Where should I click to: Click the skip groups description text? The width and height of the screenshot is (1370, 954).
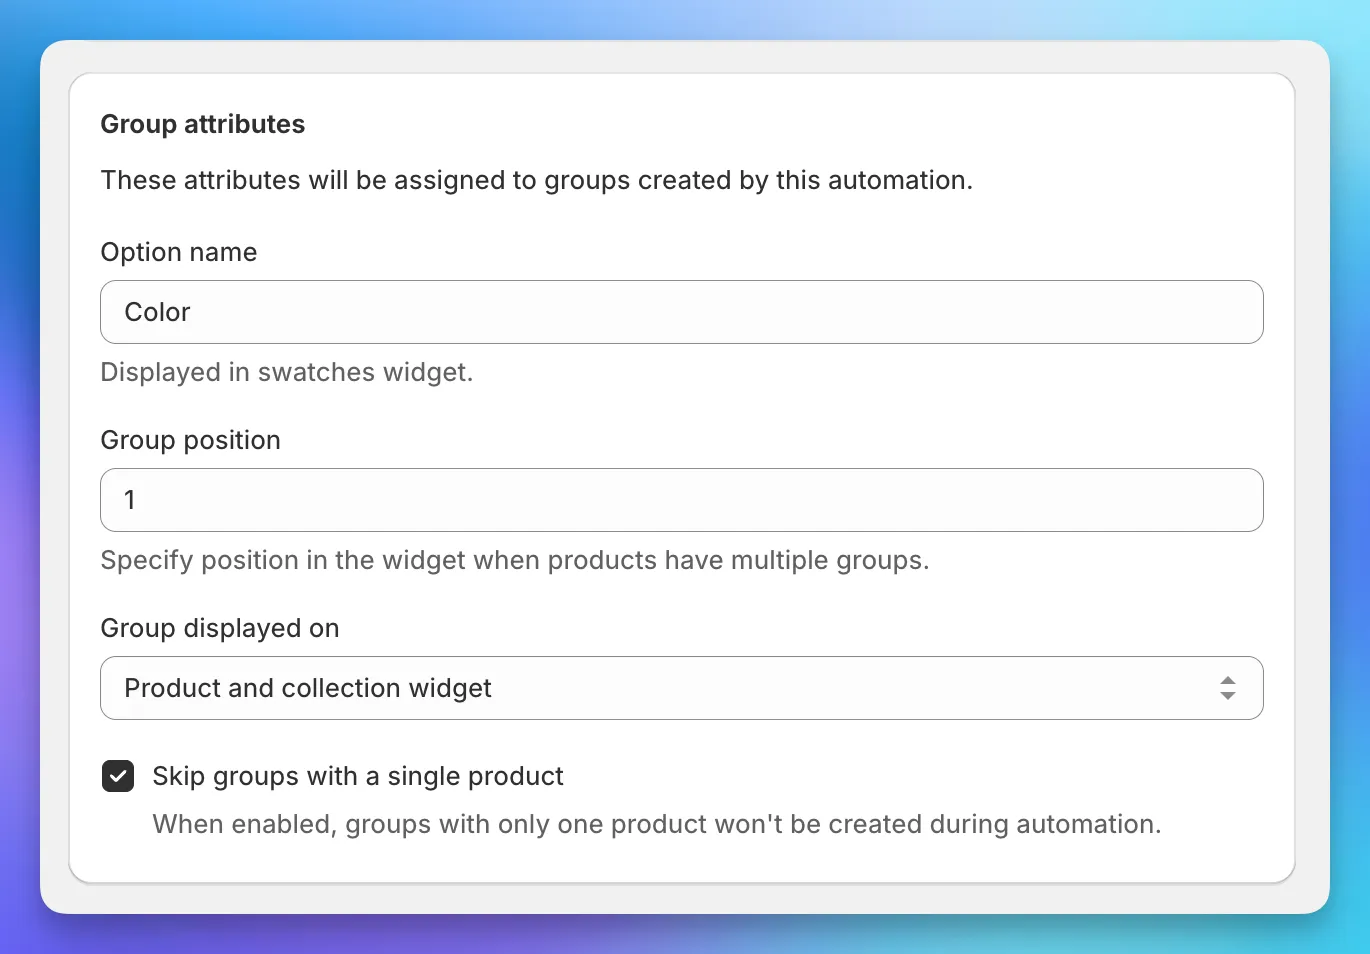pos(656,824)
